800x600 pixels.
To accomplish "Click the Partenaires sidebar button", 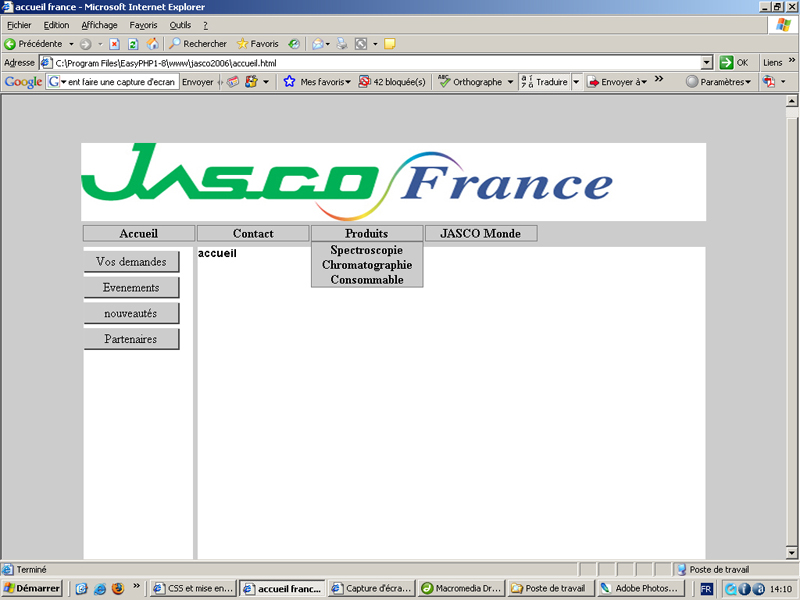I will pyautogui.click(x=131, y=339).
